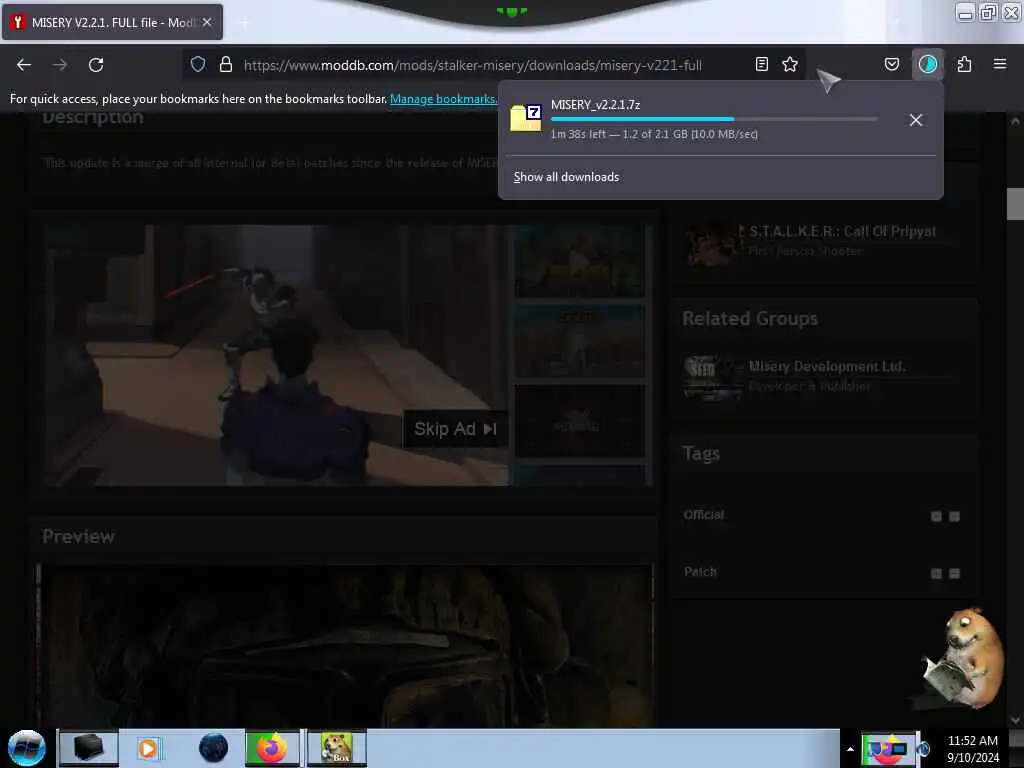Click the downloads progress toolbar icon
The image size is (1024, 768).
(927, 64)
